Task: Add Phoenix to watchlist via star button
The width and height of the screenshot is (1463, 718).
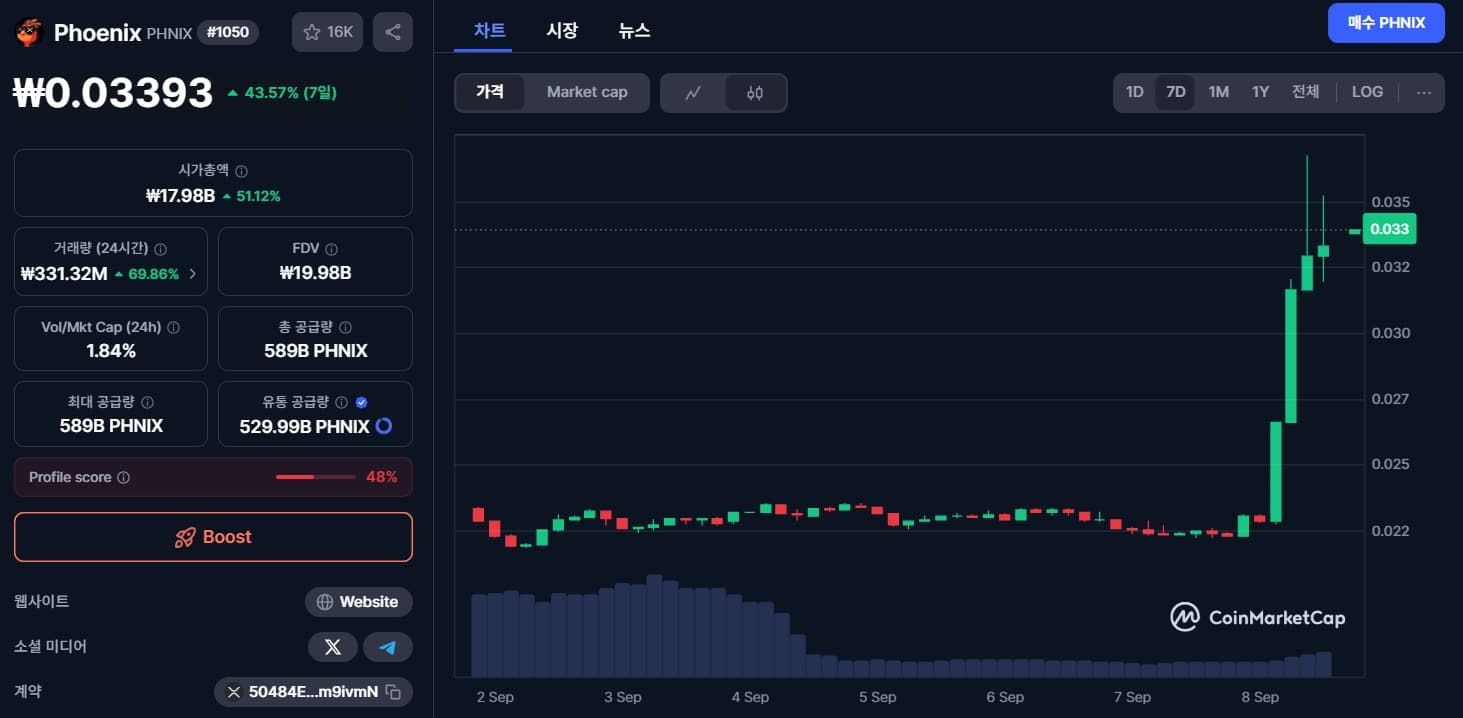Action: pos(327,32)
